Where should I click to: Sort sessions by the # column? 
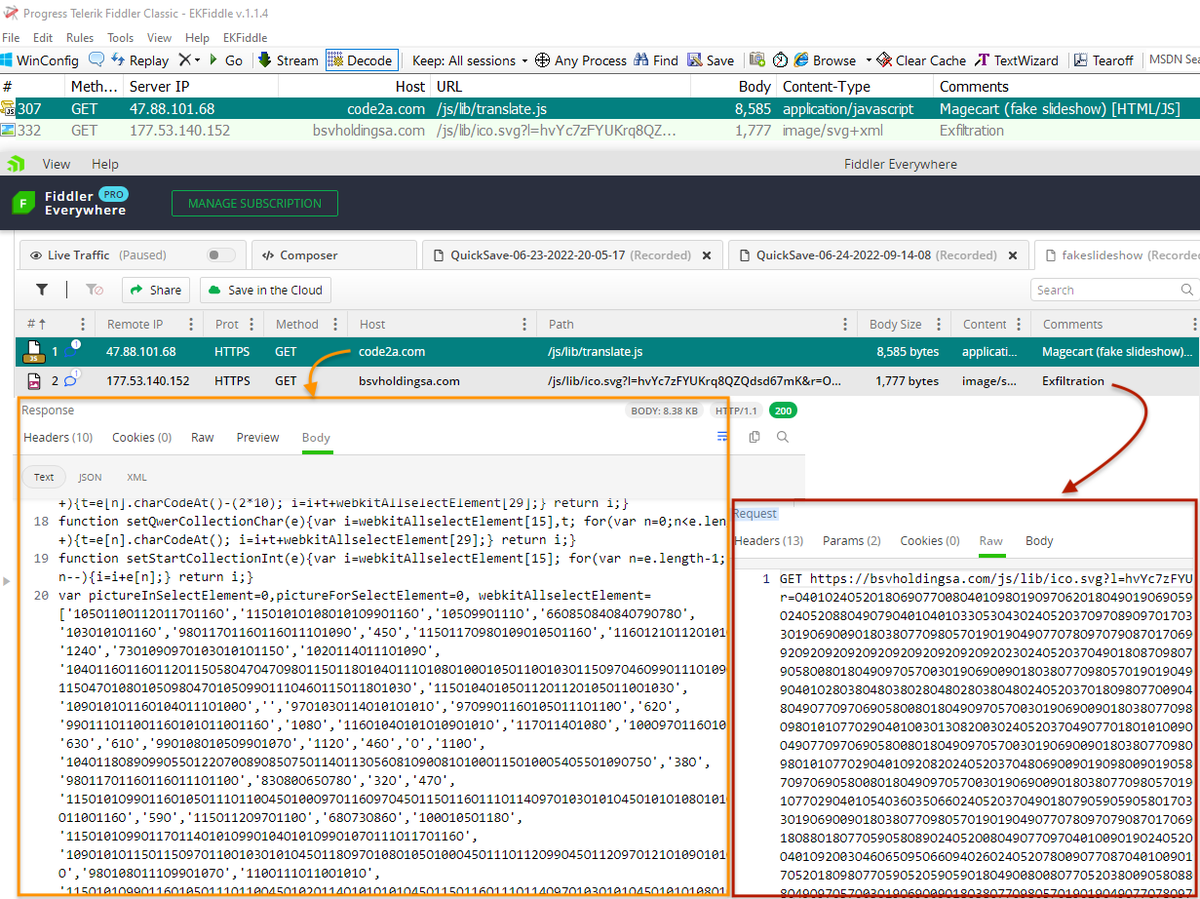pyautogui.click(x=37, y=324)
